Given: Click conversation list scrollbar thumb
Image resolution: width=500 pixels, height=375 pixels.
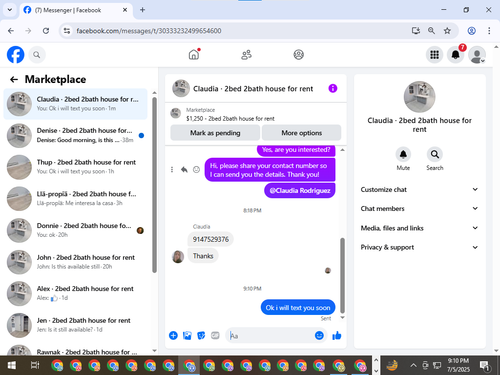Looking at the screenshot, I should click(x=154, y=185).
